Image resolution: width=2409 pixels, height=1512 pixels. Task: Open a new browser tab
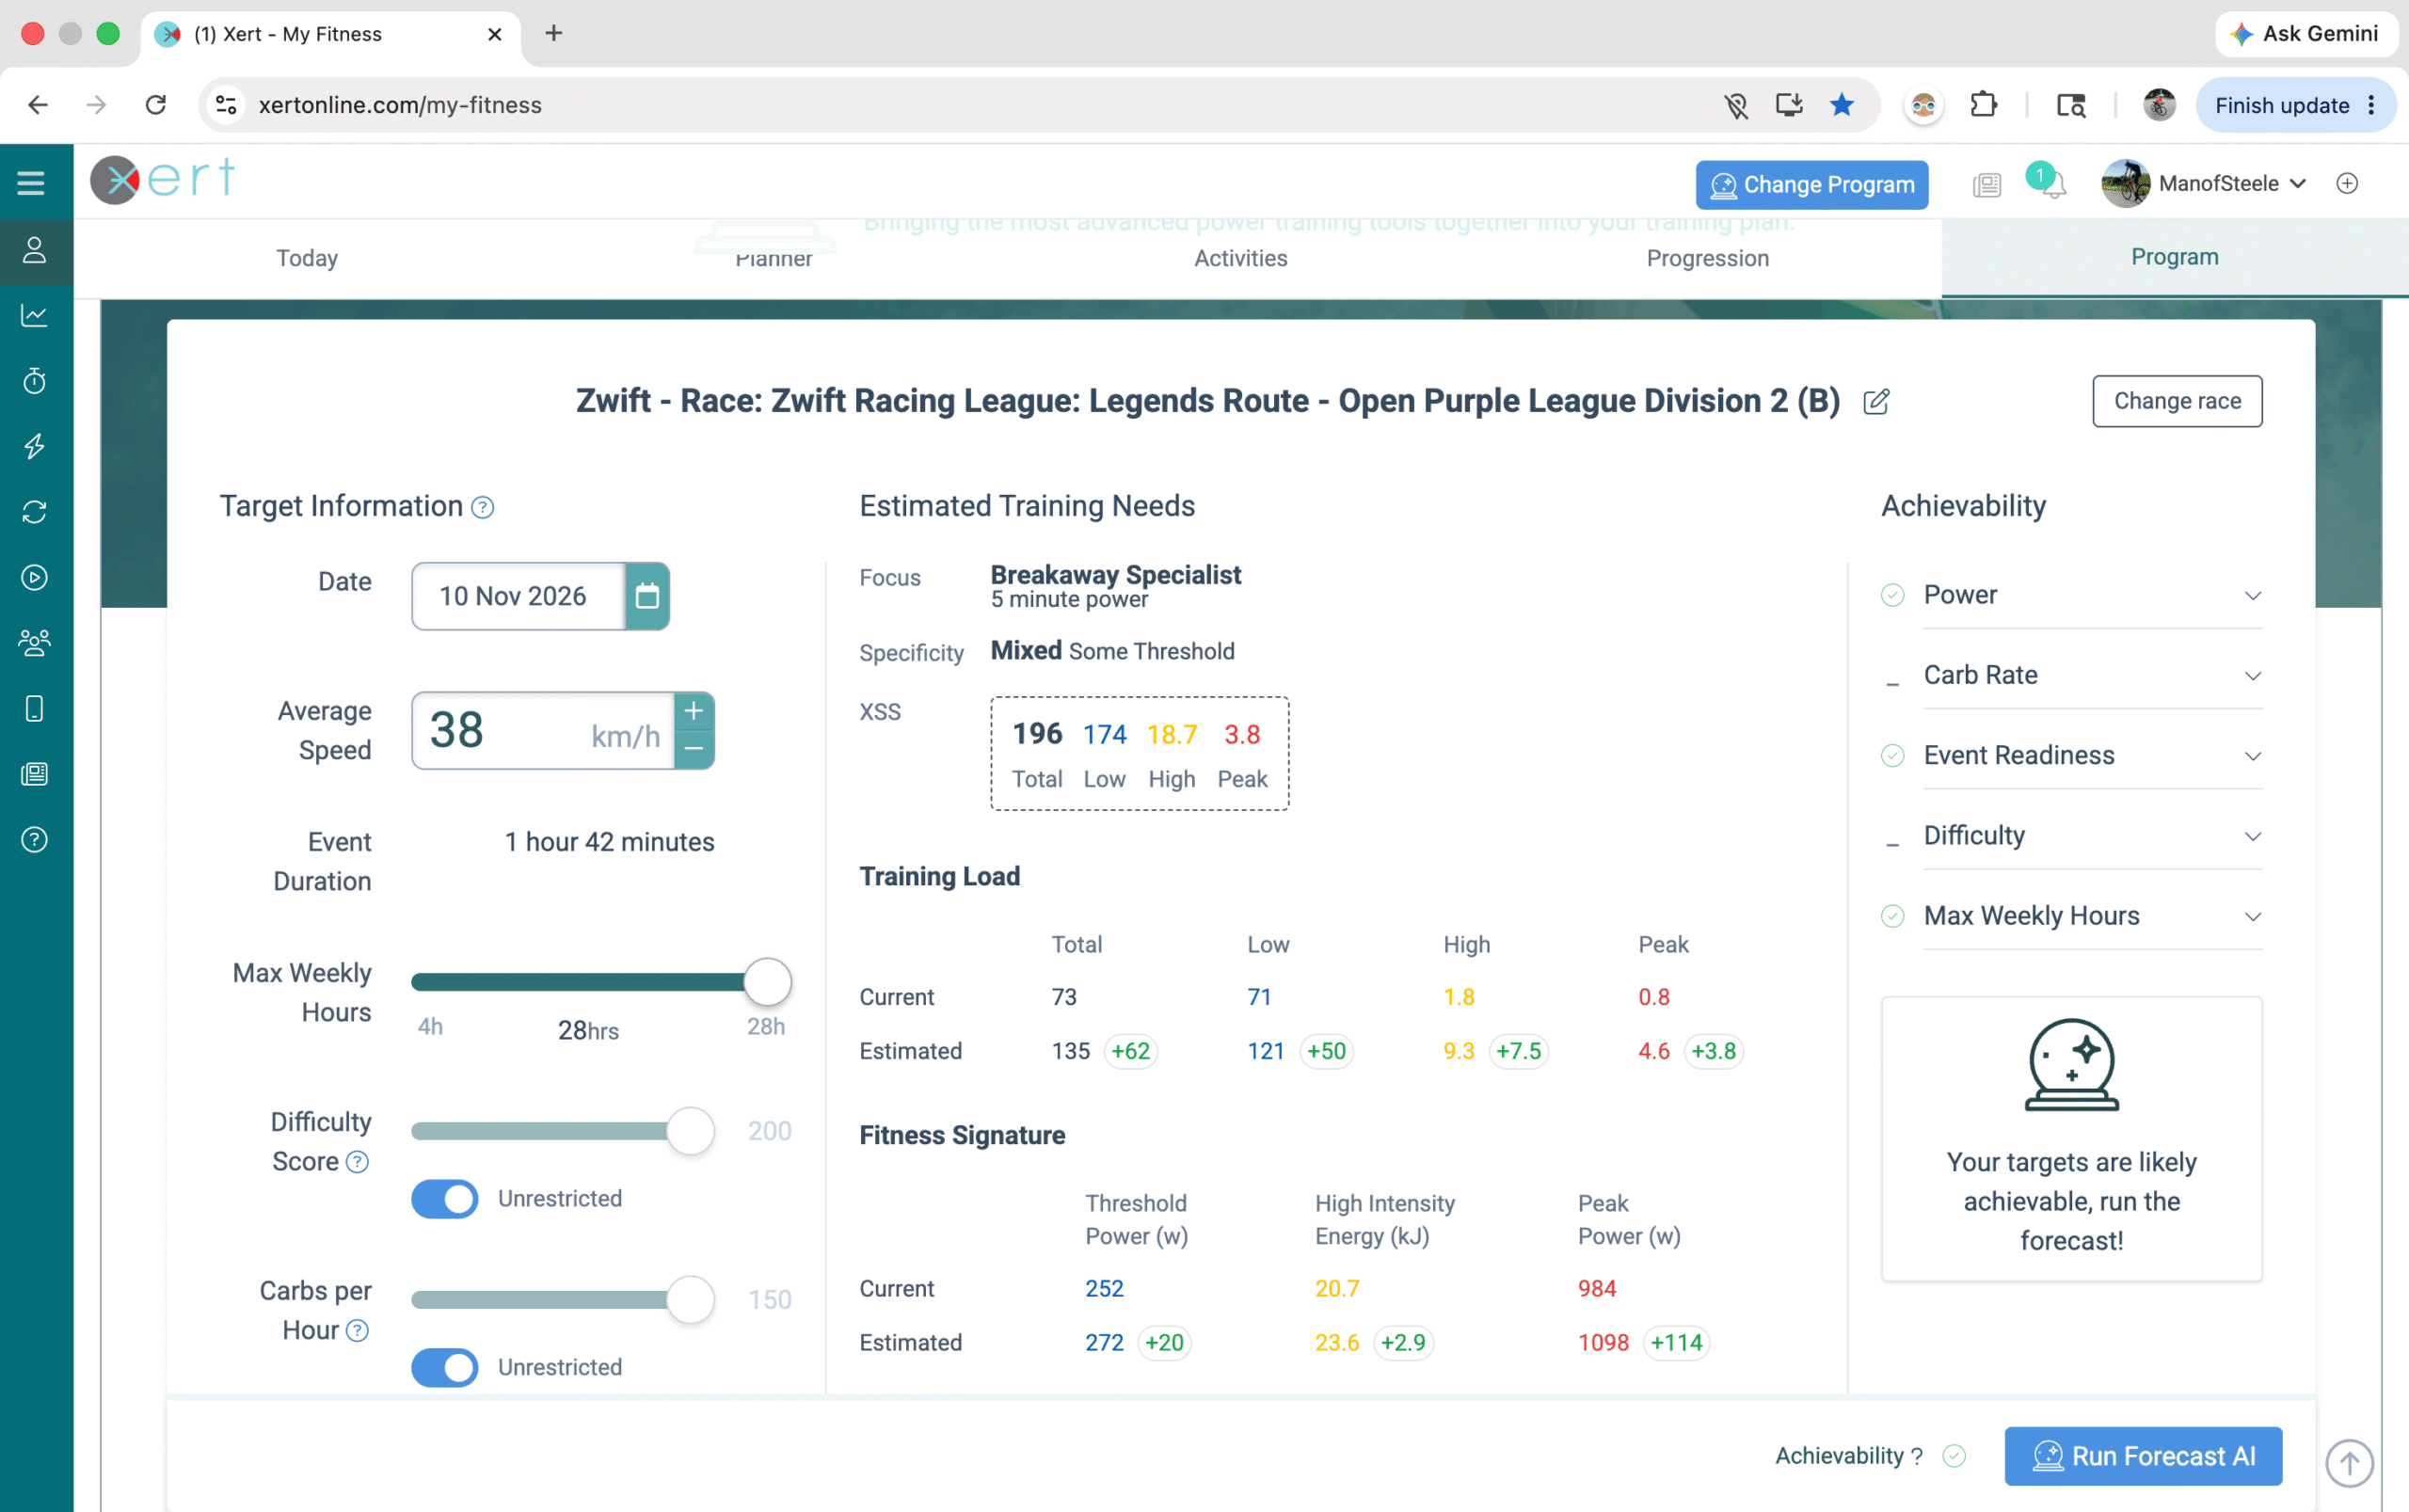pos(554,34)
